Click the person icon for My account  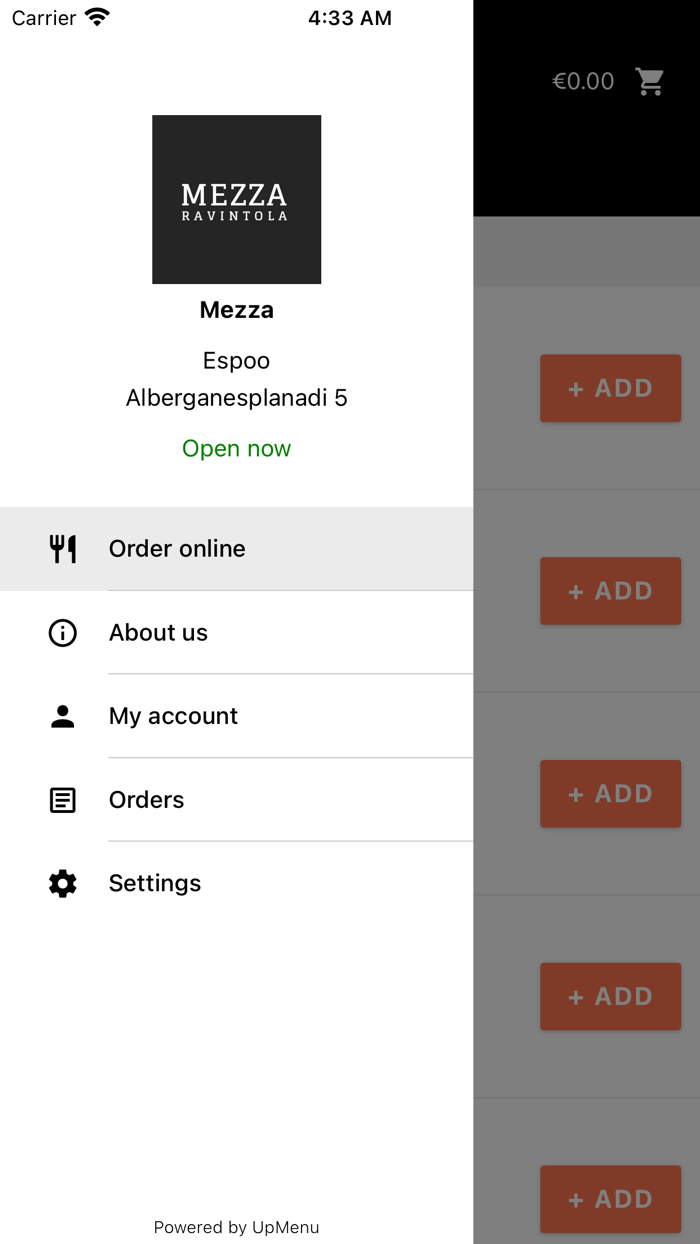point(62,716)
